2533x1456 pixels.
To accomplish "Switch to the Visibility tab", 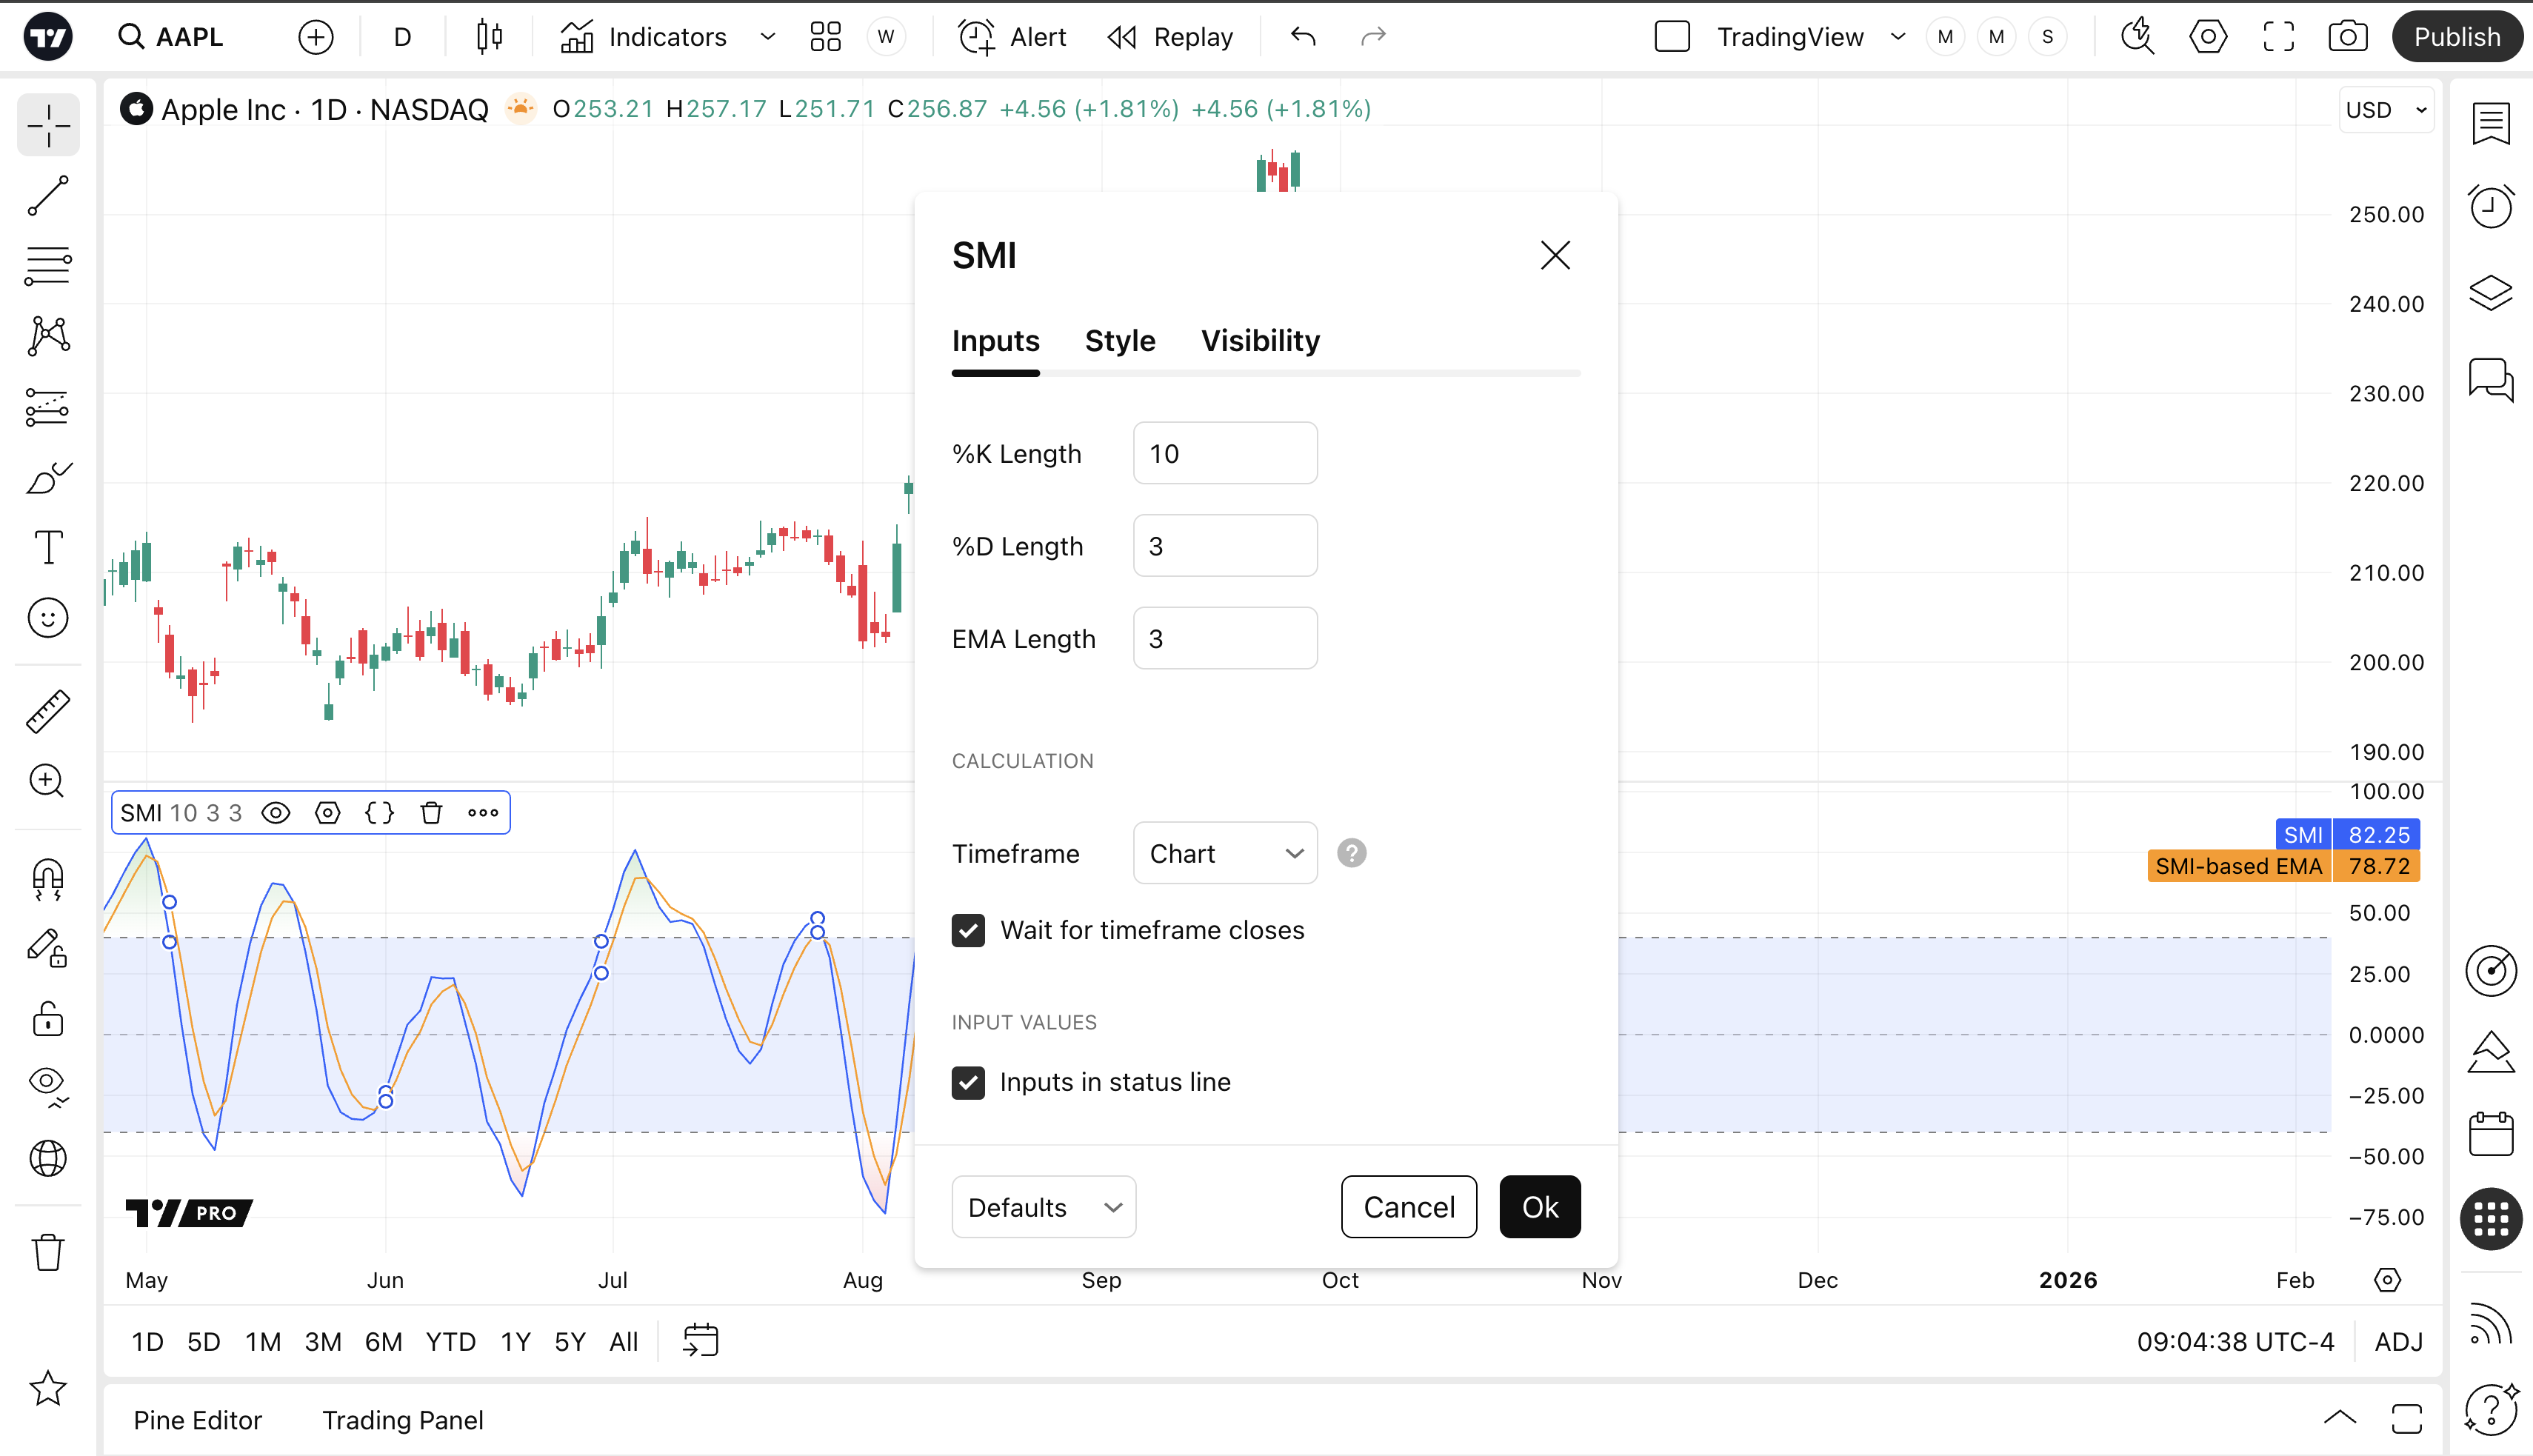I will (1260, 341).
